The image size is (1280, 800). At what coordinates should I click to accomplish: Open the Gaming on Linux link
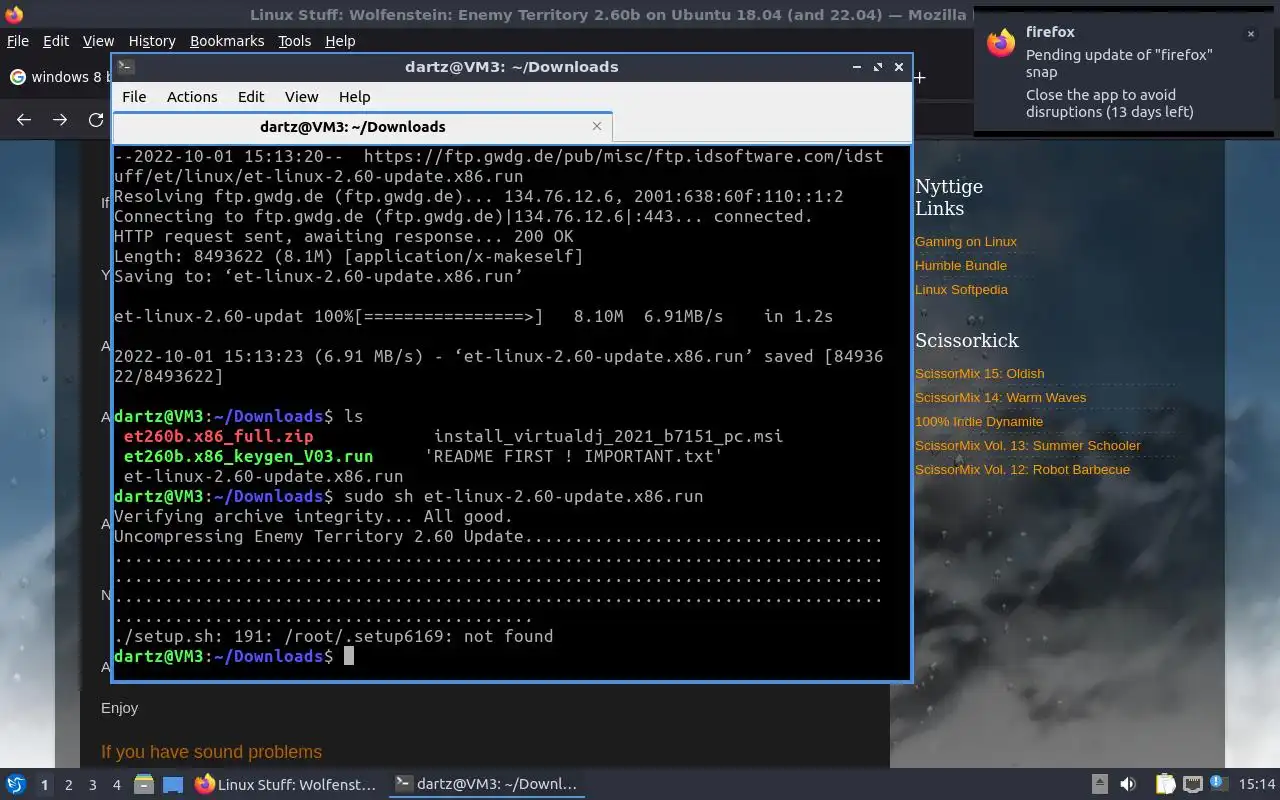point(966,242)
